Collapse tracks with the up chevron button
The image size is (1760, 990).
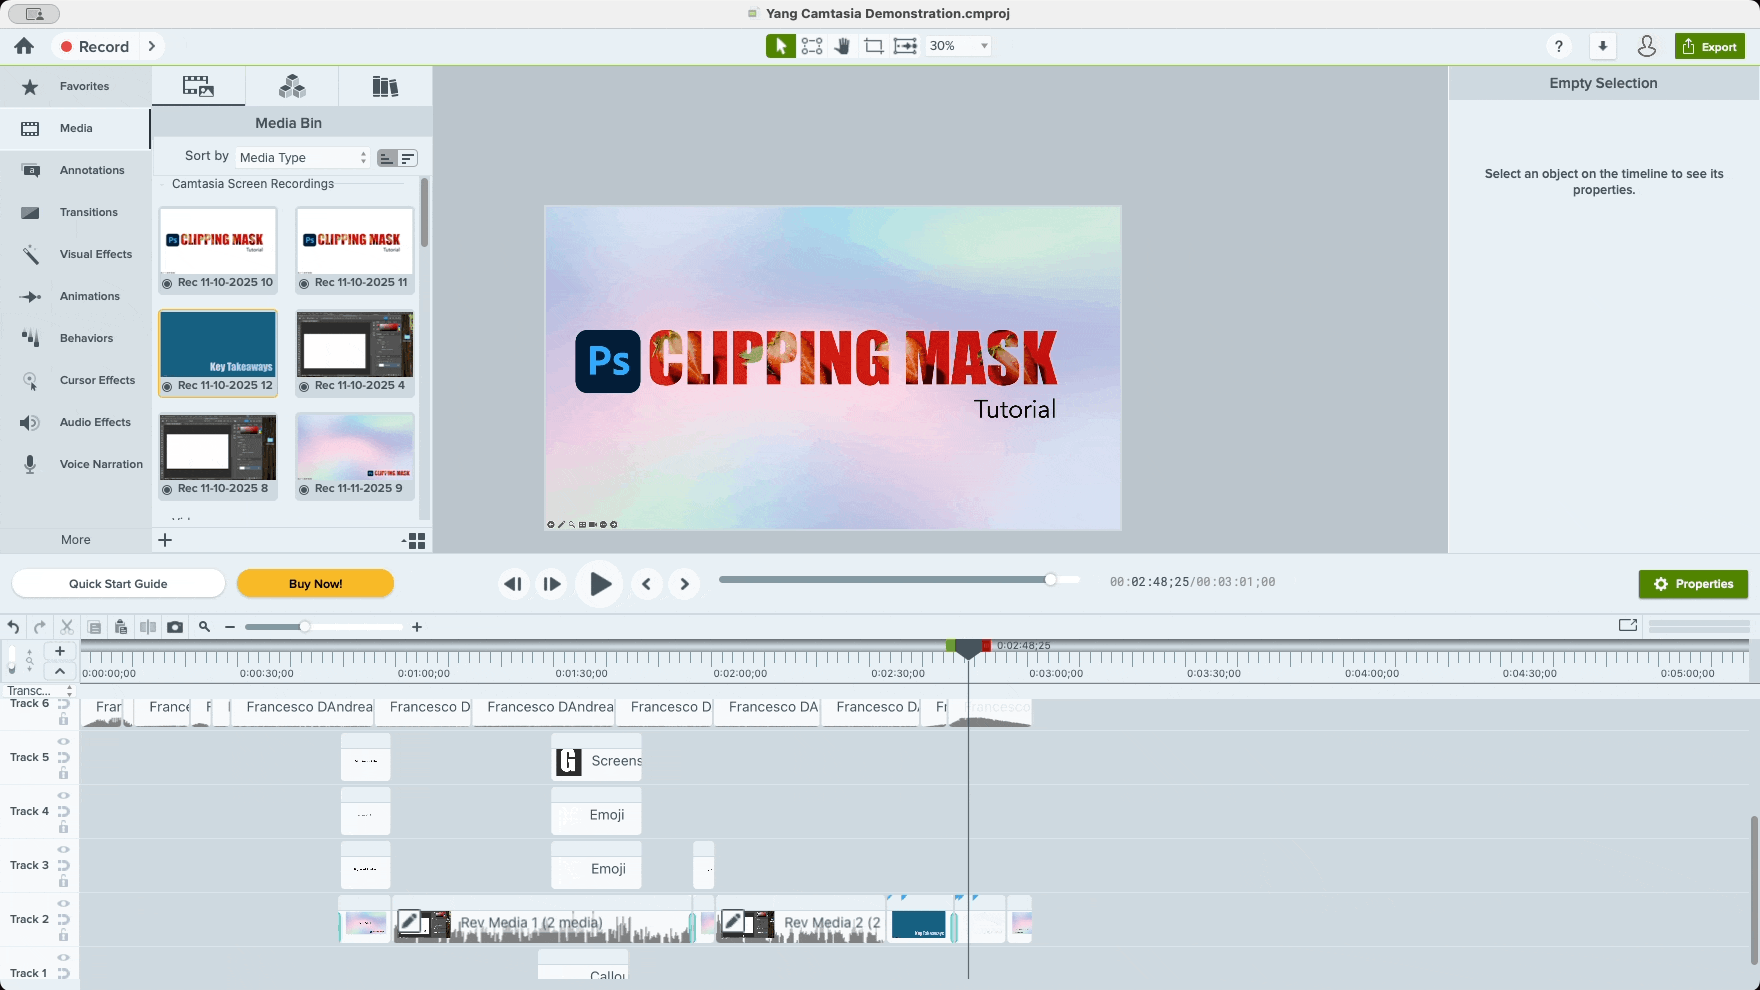60,672
